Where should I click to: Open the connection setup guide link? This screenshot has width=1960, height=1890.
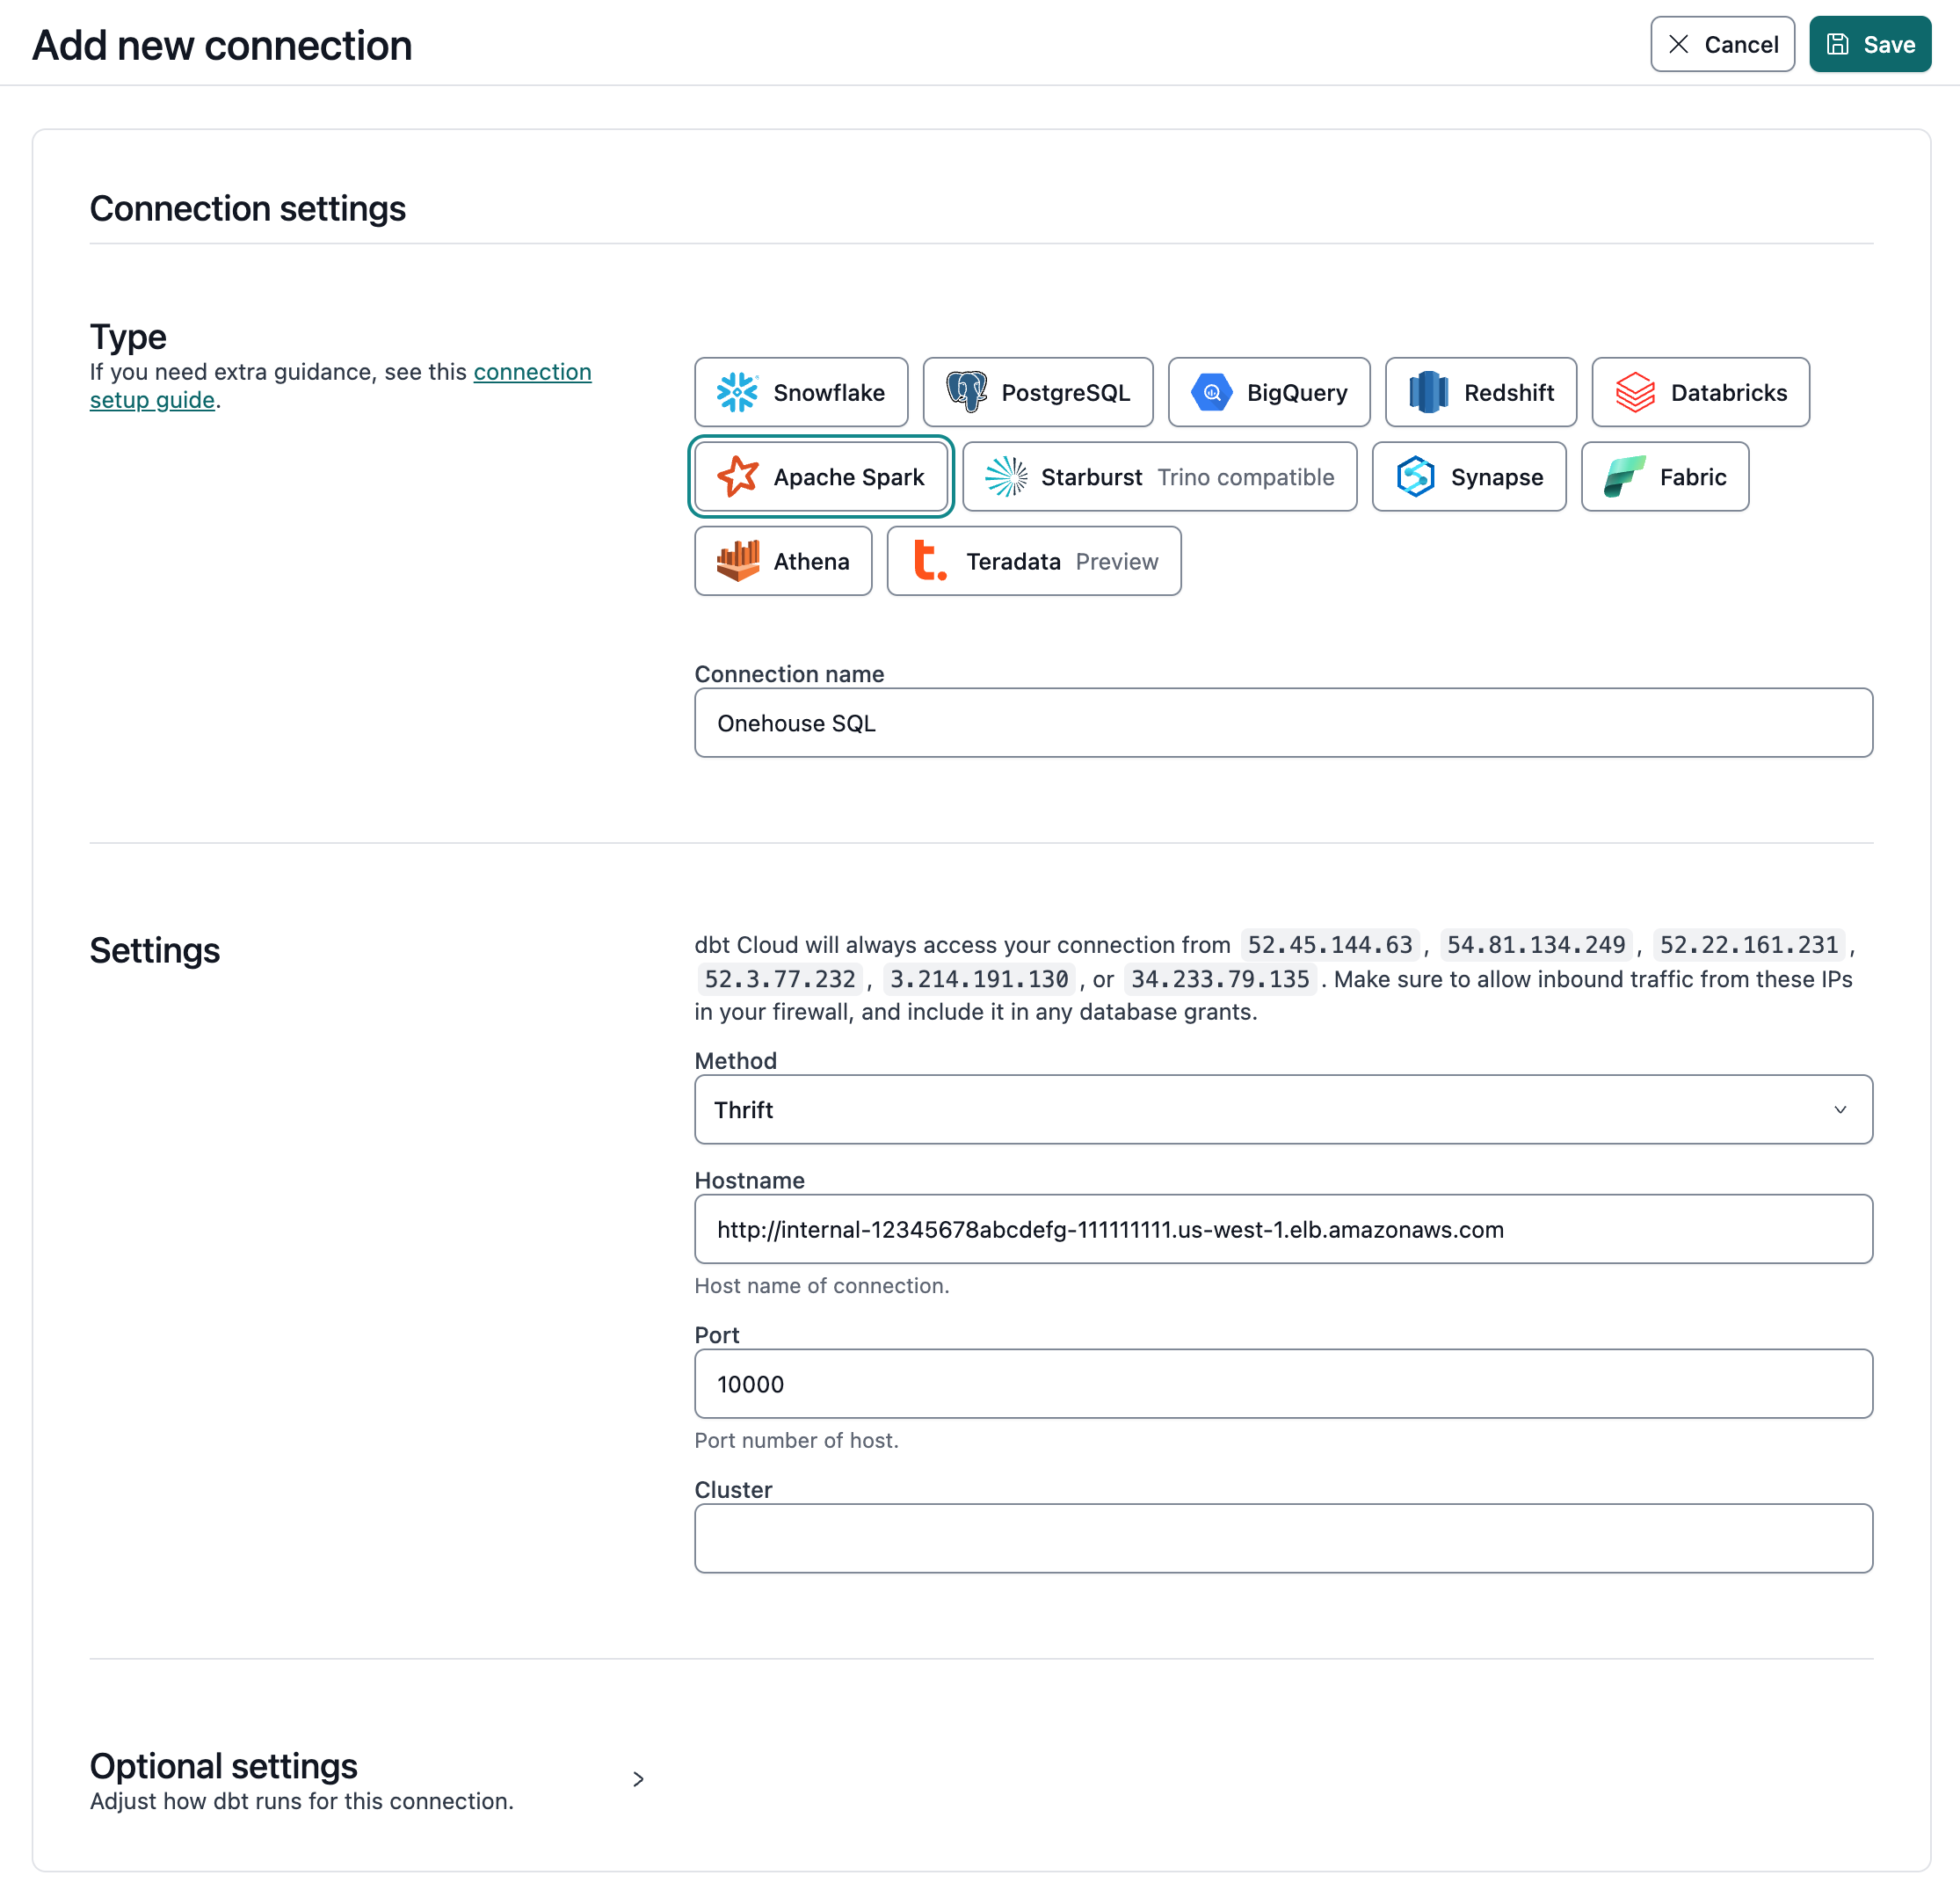click(531, 372)
